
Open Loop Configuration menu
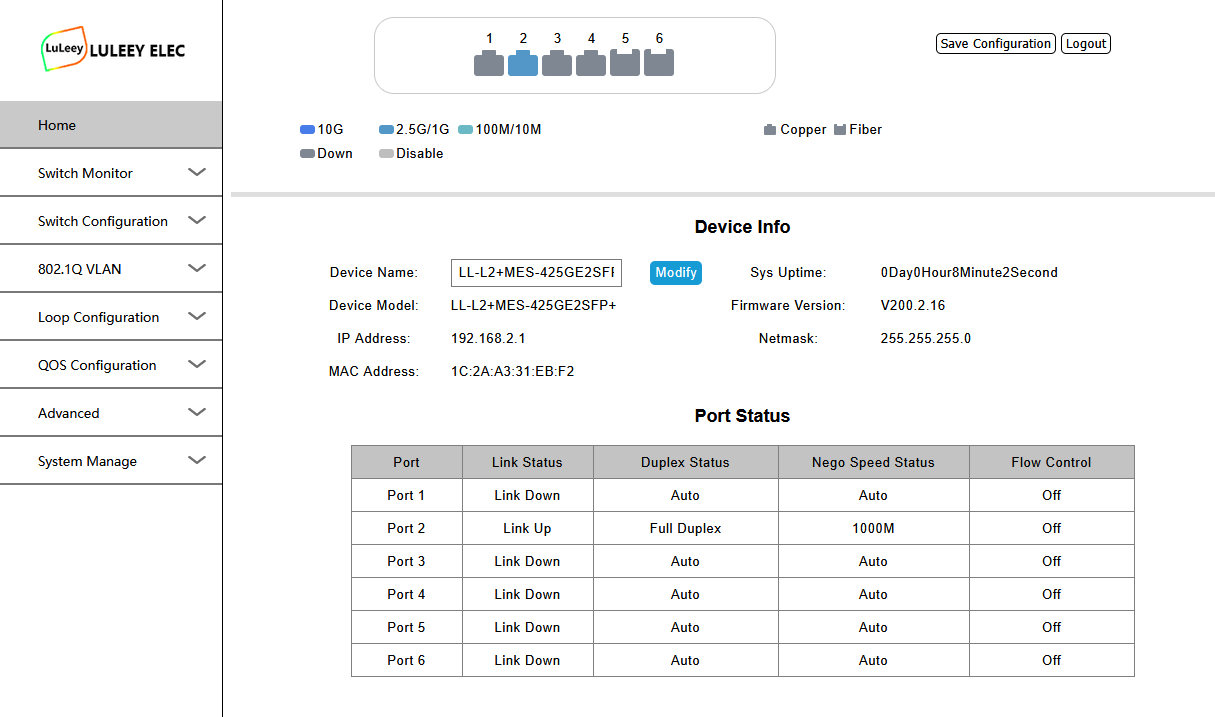[x=111, y=317]
